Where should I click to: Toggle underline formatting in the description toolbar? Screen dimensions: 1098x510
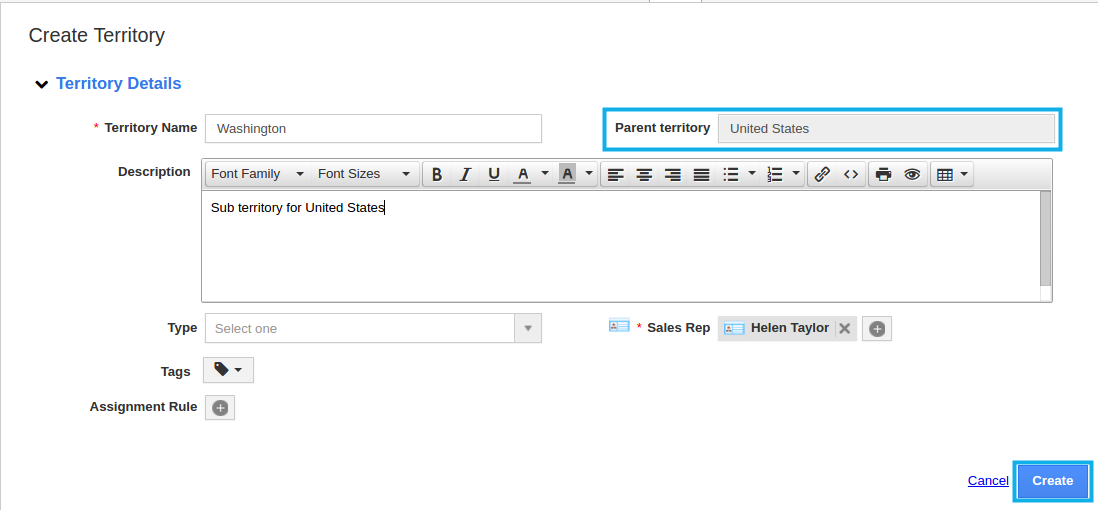tap(494, 174)
